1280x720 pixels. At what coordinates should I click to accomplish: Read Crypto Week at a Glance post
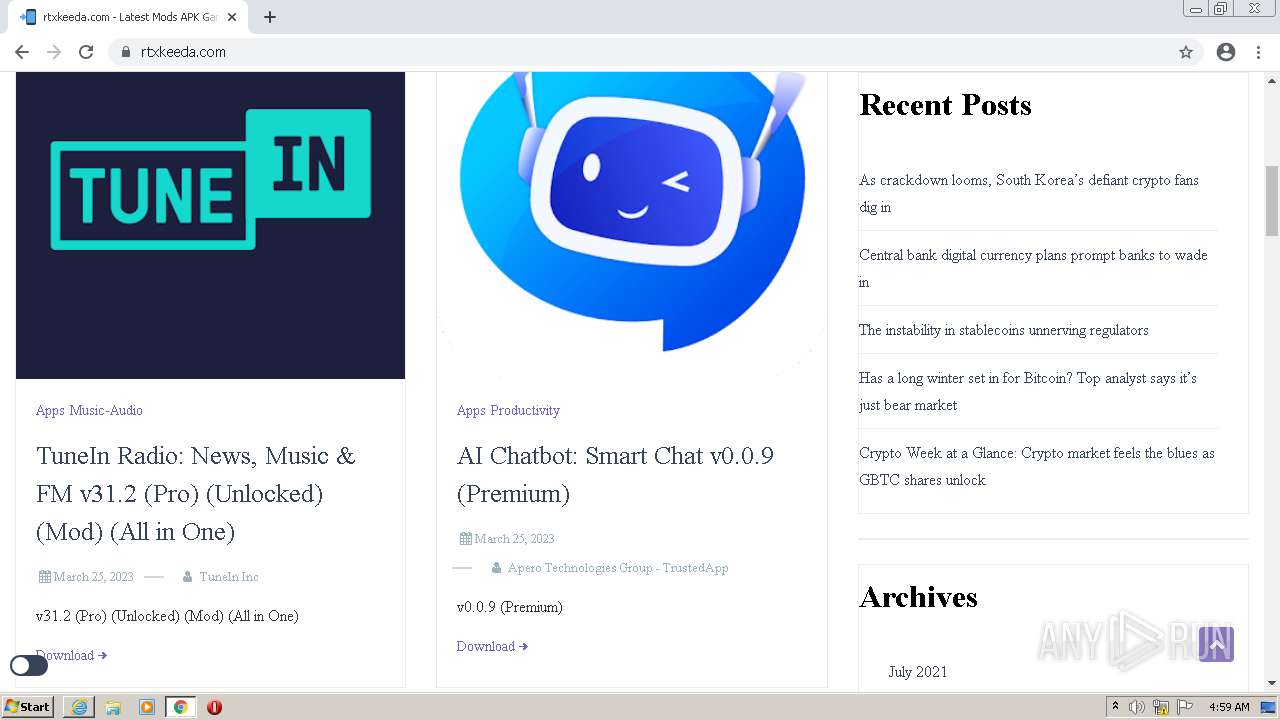pyautogui.click(x=1037, y=467)
